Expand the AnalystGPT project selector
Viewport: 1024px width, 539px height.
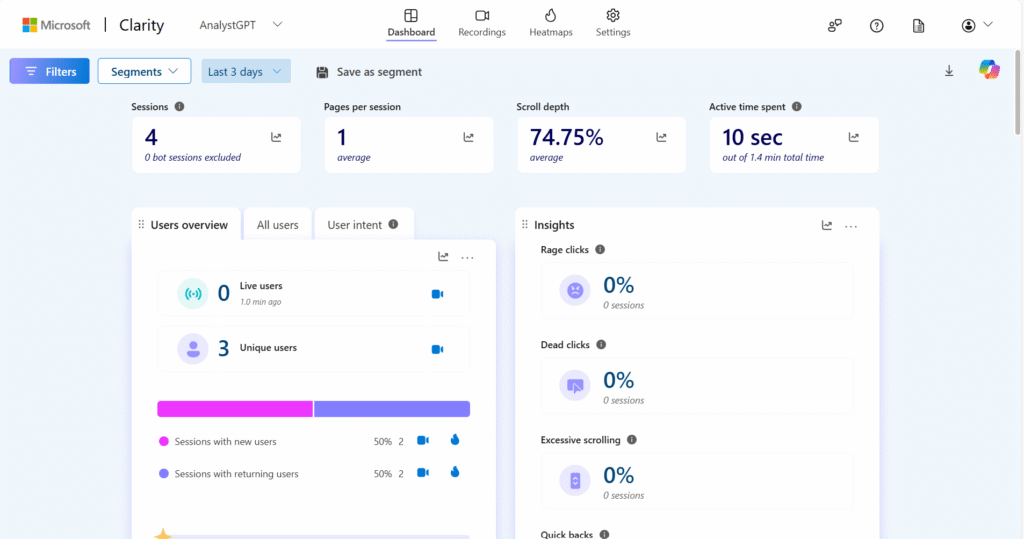pyautogui.click(x=227, y=24)
